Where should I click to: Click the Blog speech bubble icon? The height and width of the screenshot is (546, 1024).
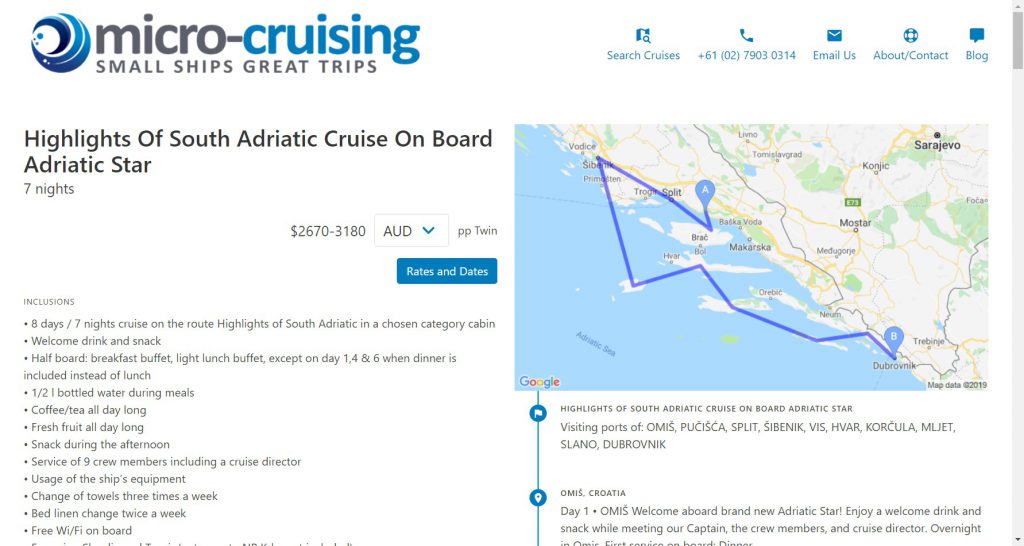976,35
